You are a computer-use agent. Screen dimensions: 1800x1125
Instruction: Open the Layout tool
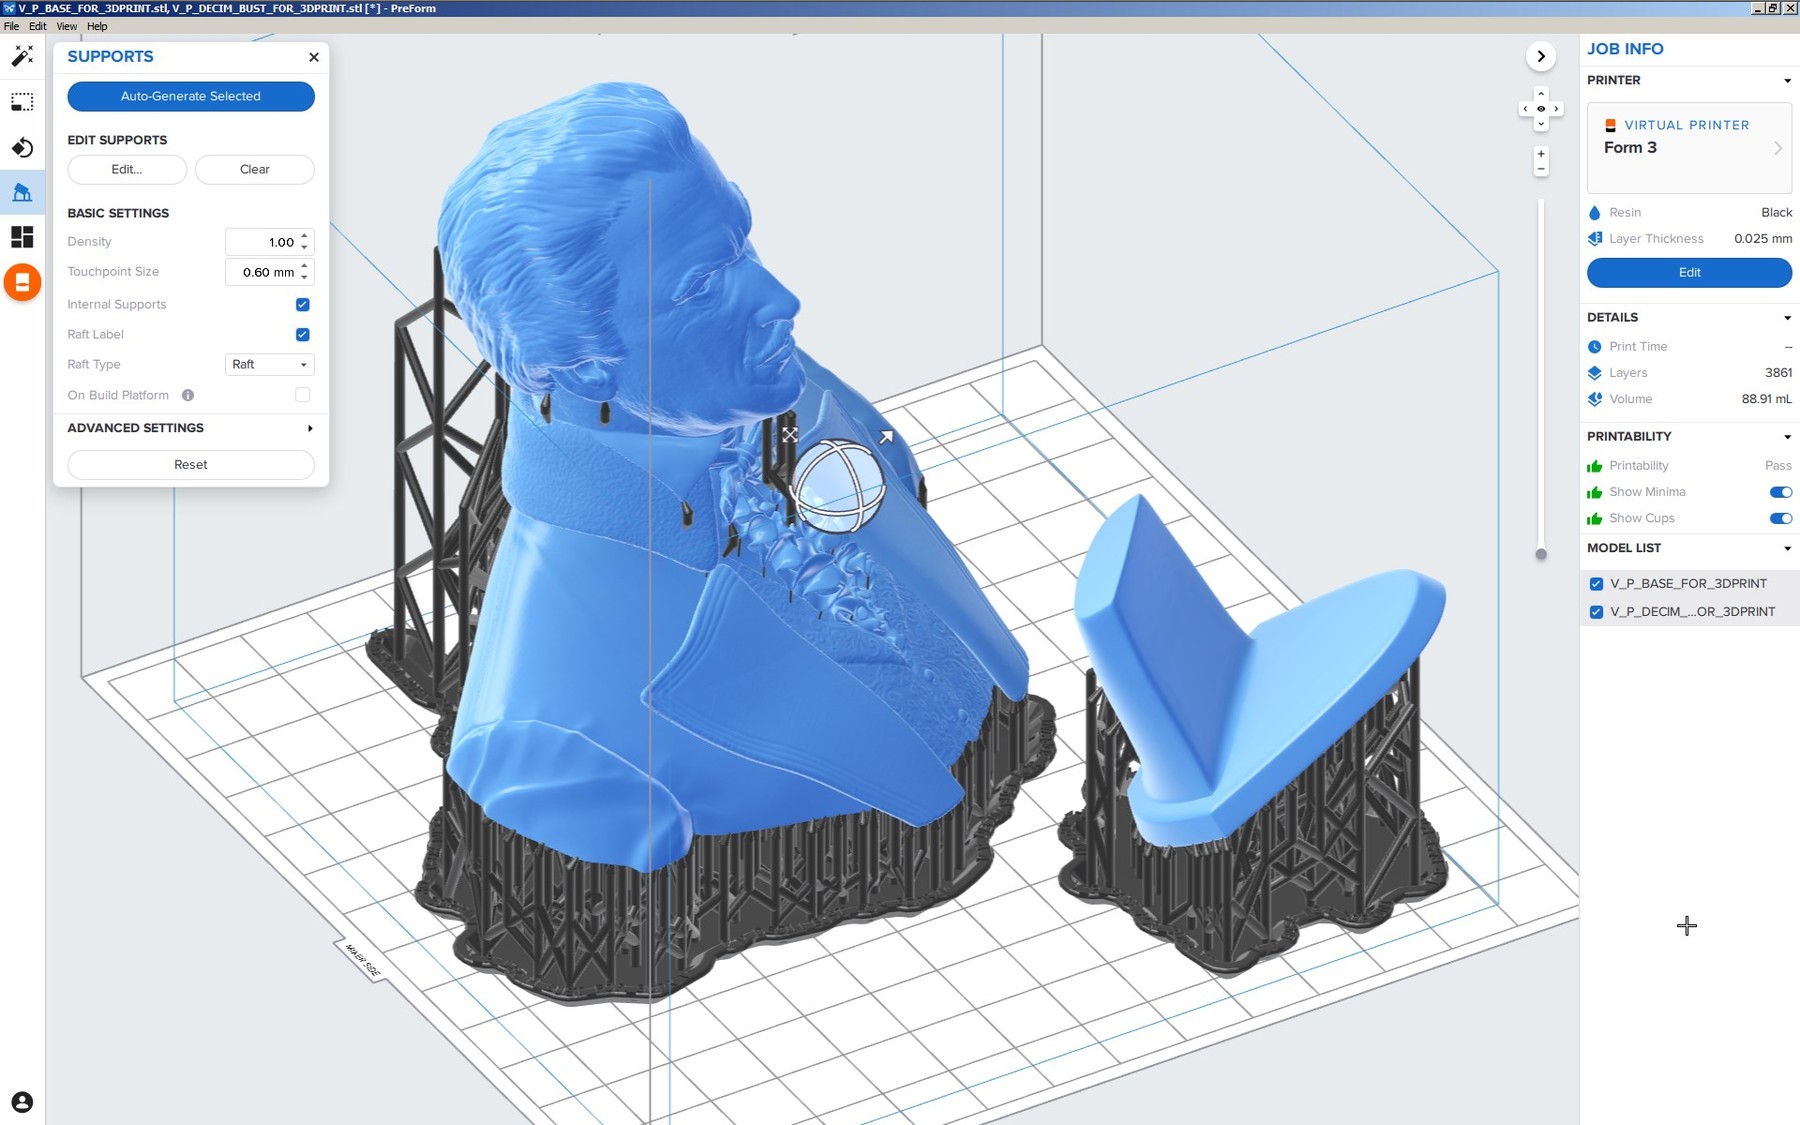(22, 237)
